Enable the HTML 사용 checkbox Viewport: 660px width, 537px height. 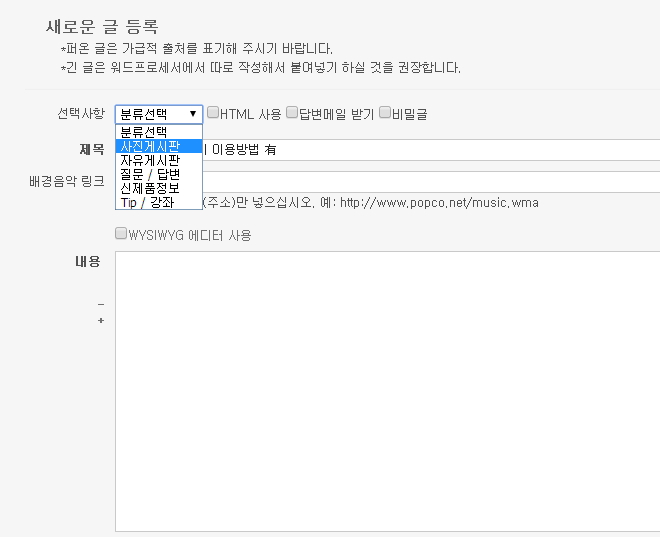[x=213, y=113]
